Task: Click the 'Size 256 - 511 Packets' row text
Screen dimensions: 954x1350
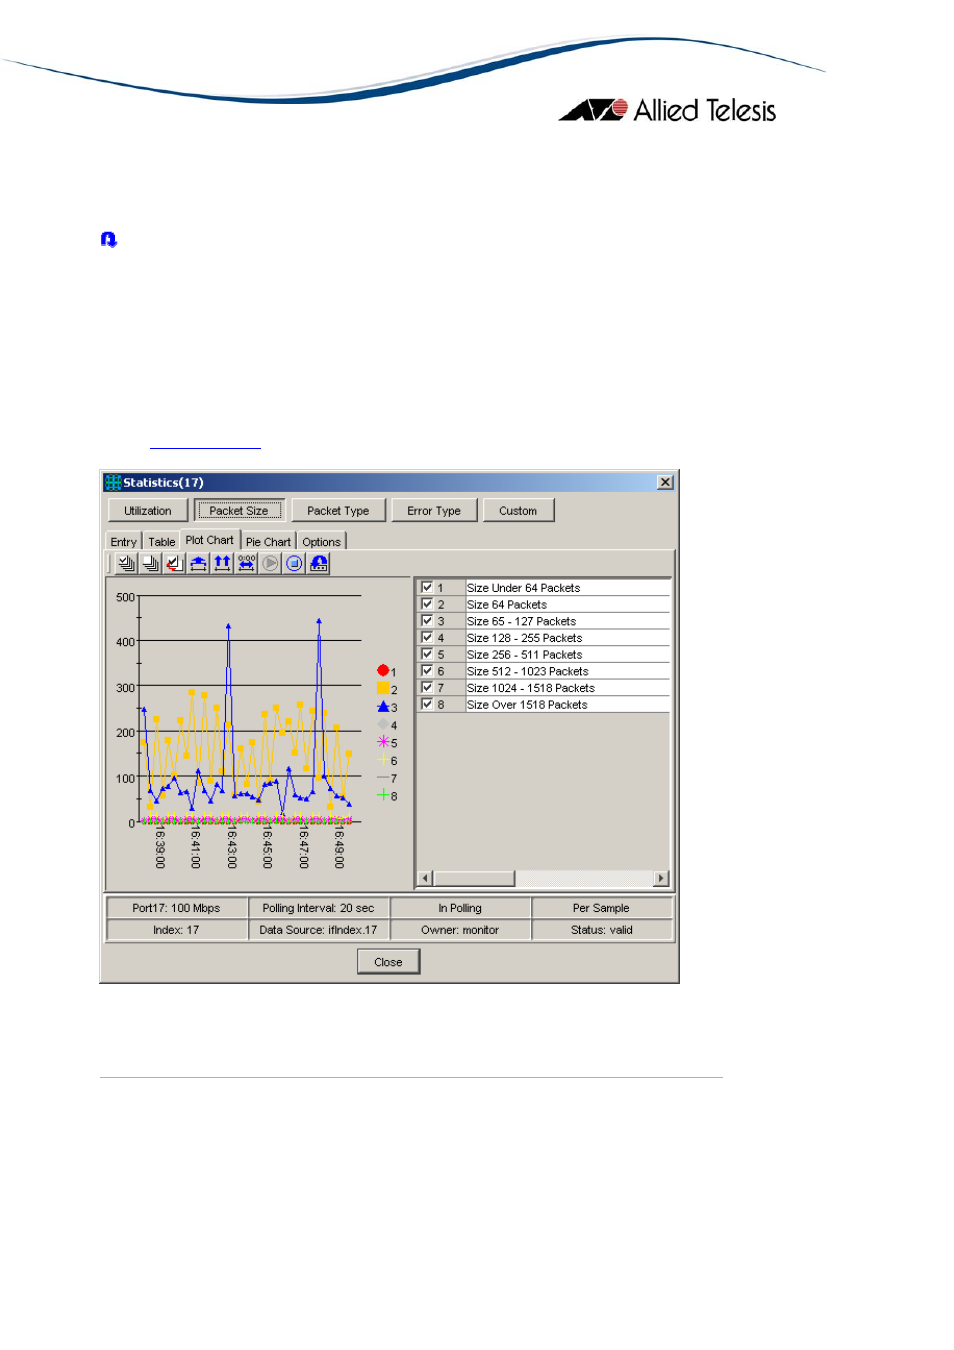Action: 524,655
